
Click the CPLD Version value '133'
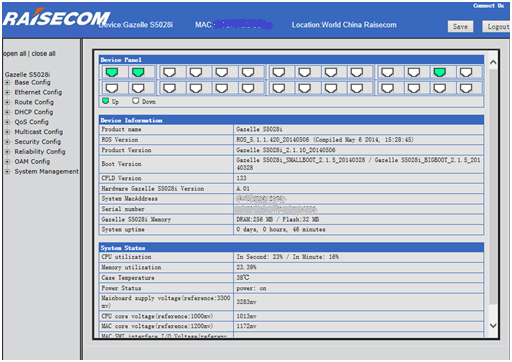pos(241,178)
